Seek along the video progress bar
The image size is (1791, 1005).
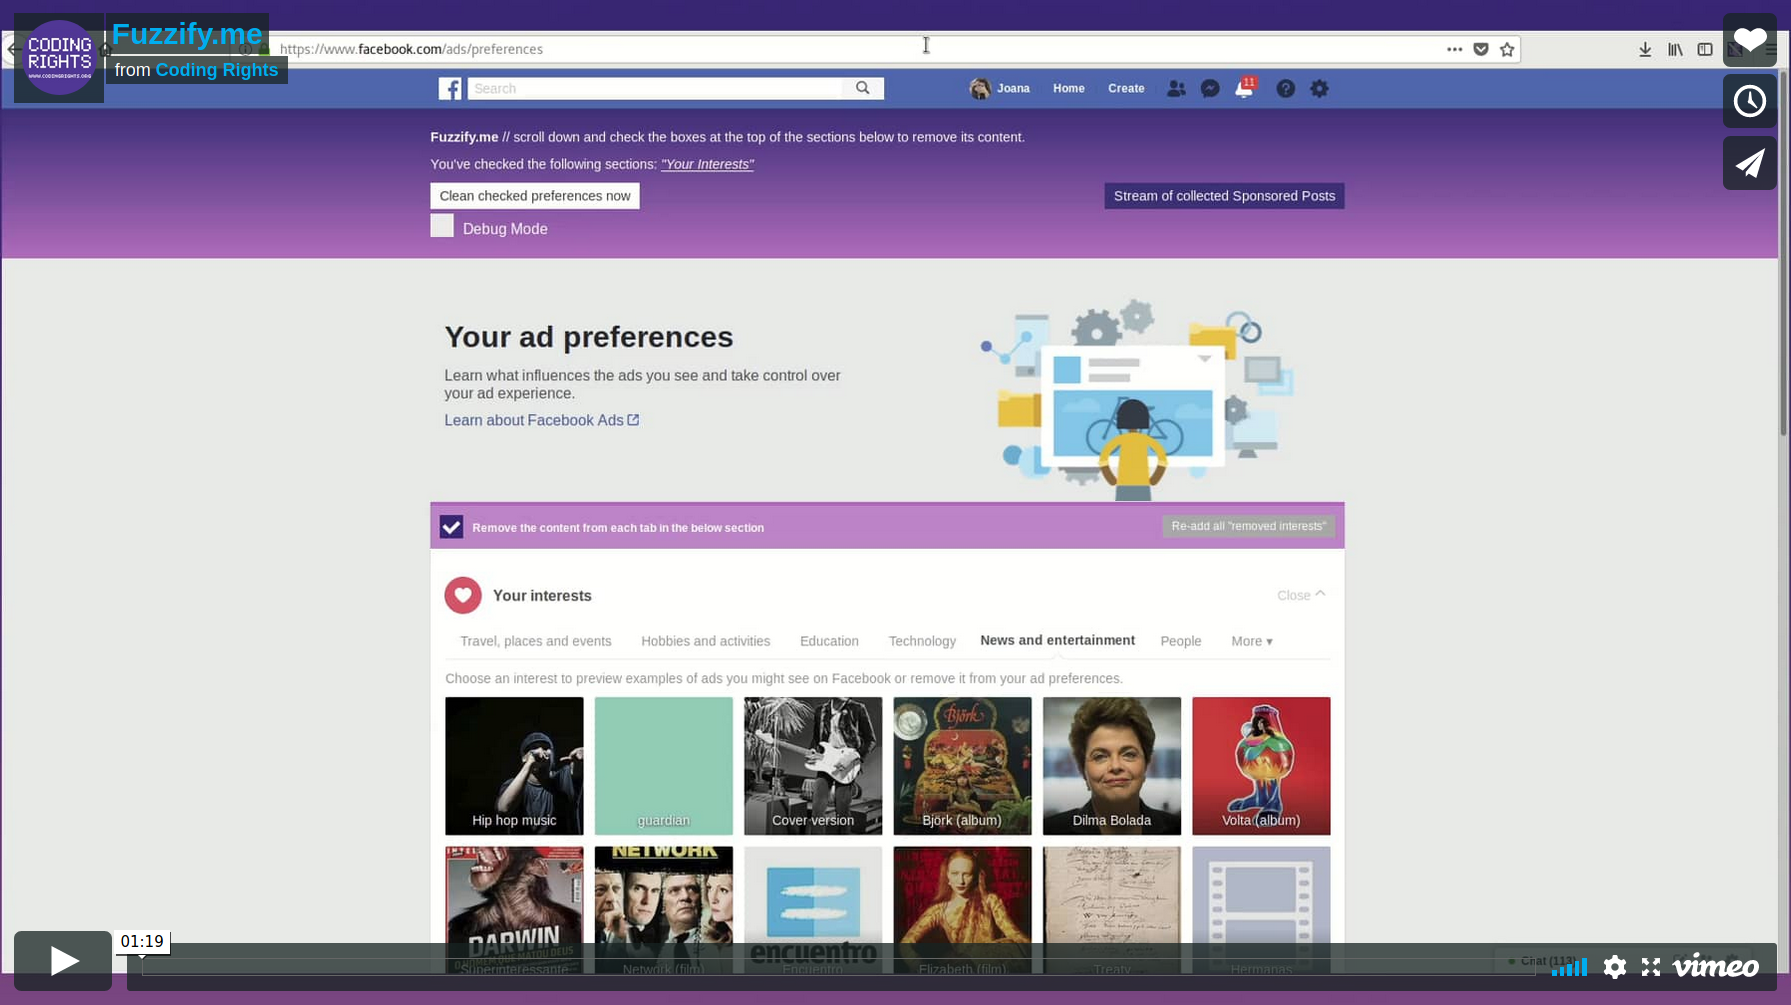[838, 968]
